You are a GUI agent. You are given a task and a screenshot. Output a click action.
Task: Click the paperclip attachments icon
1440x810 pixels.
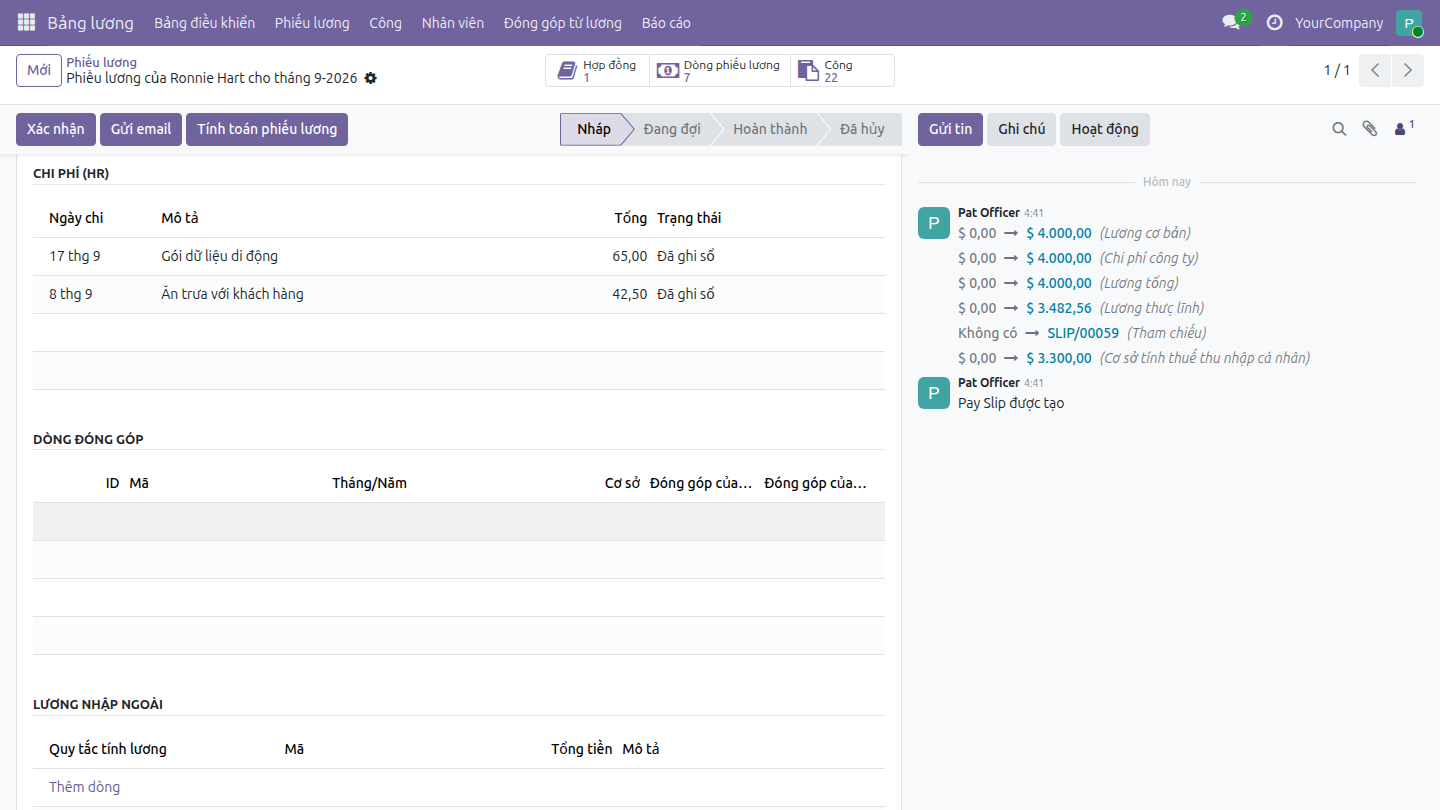click(x=1370, y=129)
